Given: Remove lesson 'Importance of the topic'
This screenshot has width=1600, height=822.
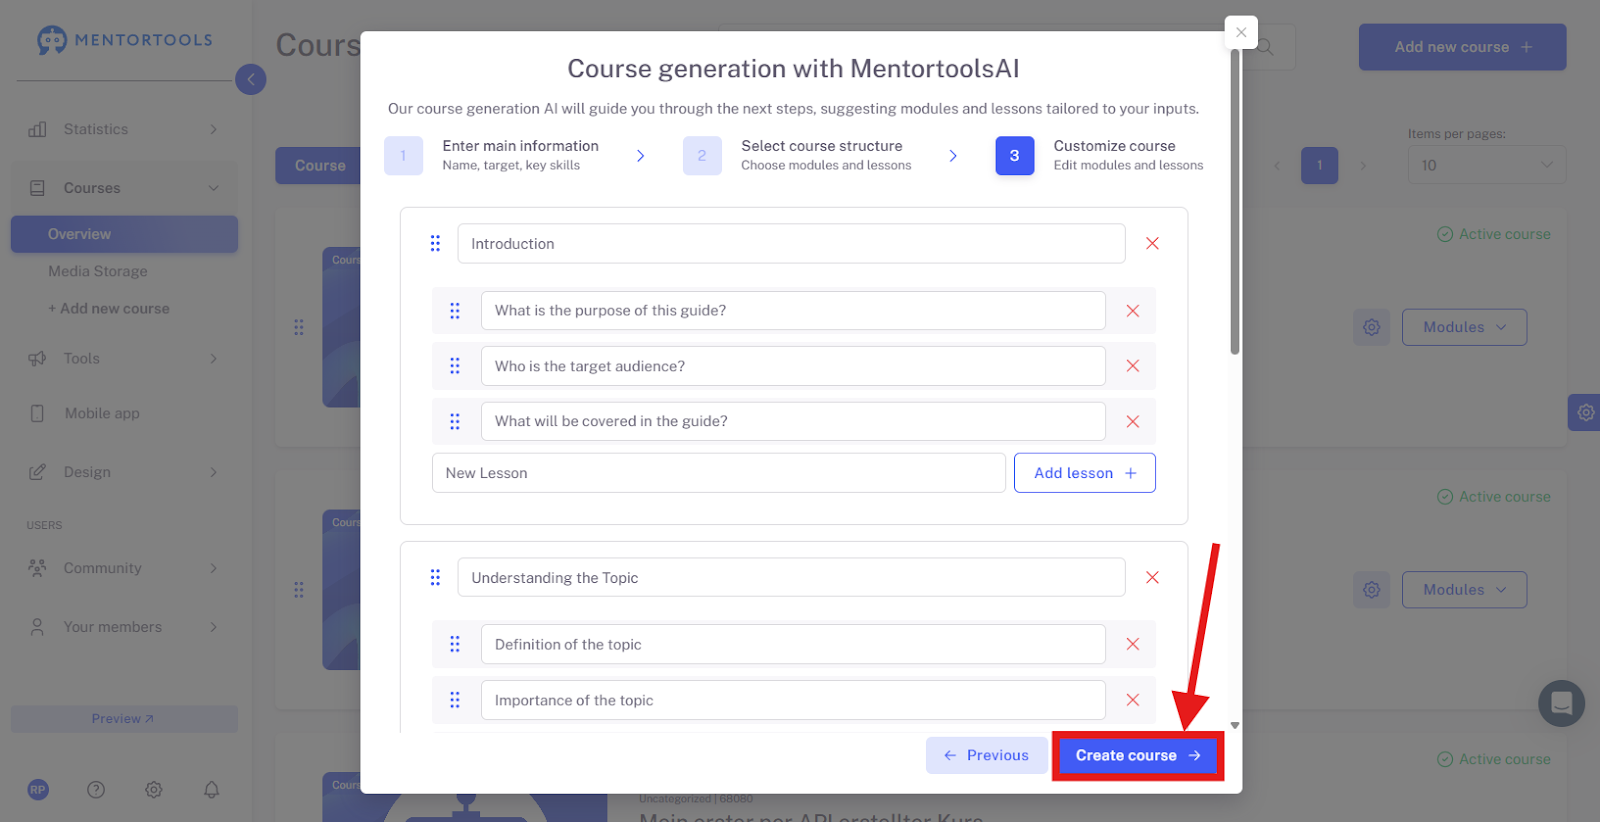Looking at the screenshot, I should [1133, 700].
